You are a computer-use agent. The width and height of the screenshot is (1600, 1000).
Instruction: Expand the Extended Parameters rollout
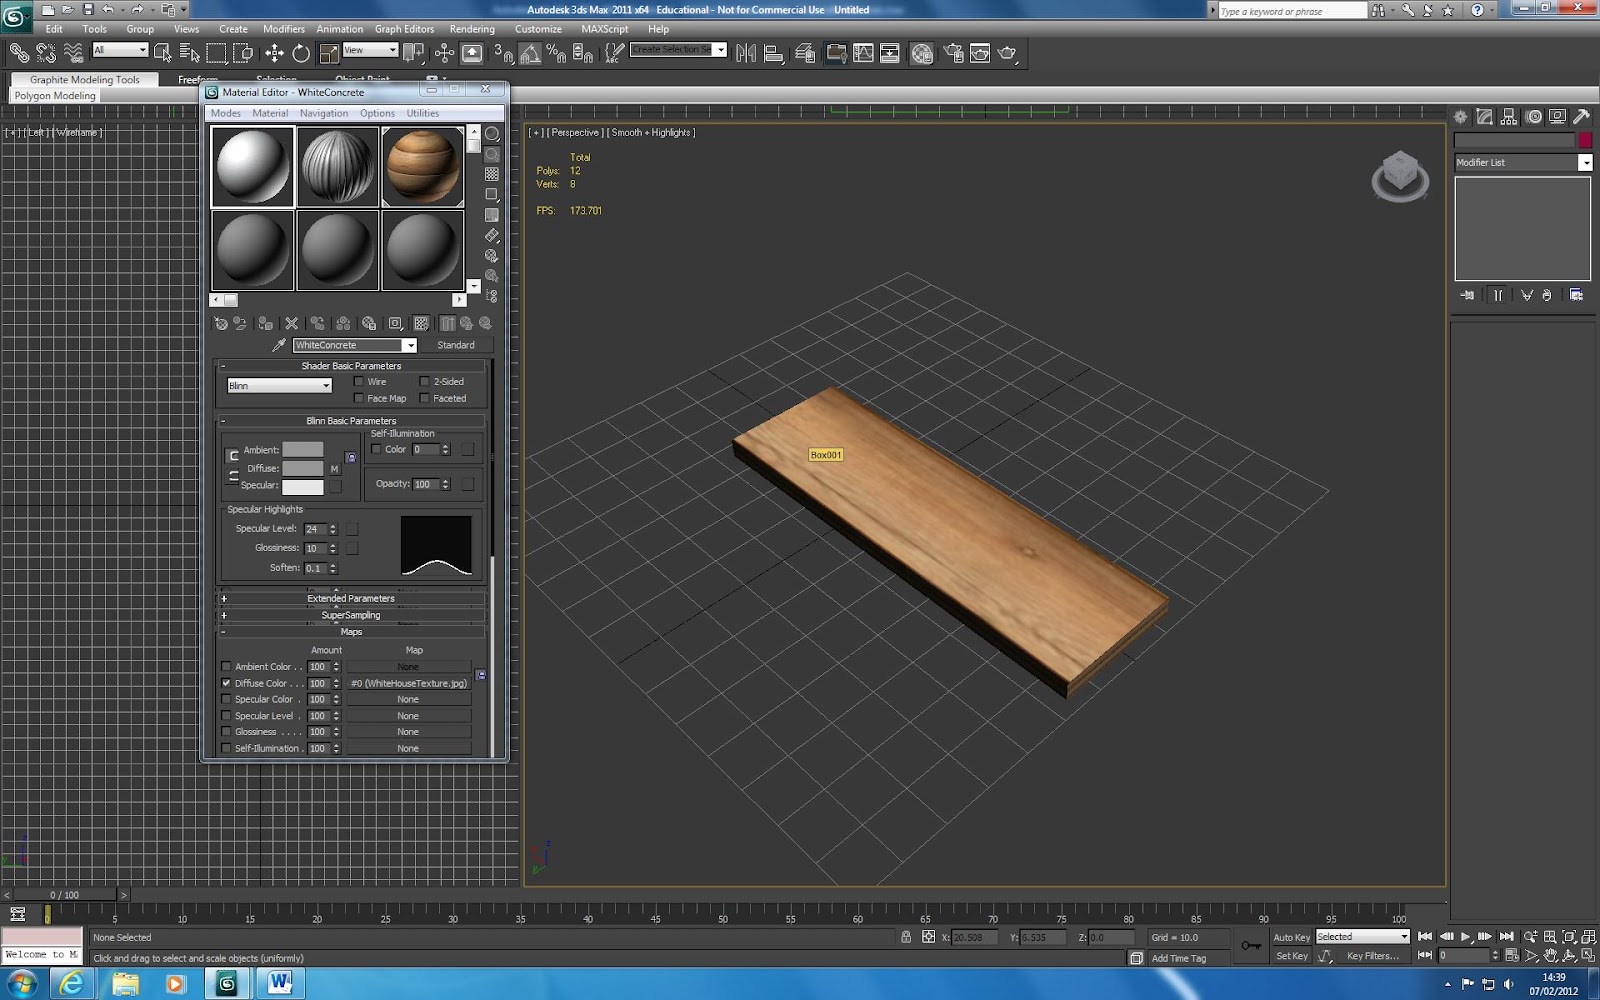(350, 598)
